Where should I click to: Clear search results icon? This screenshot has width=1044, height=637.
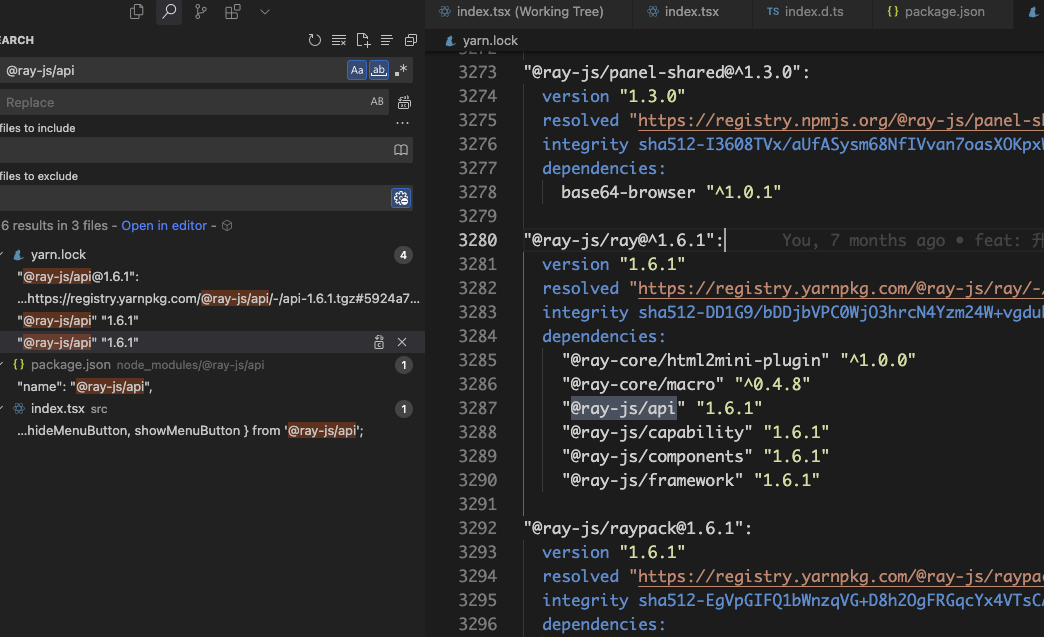coord(339,40)
